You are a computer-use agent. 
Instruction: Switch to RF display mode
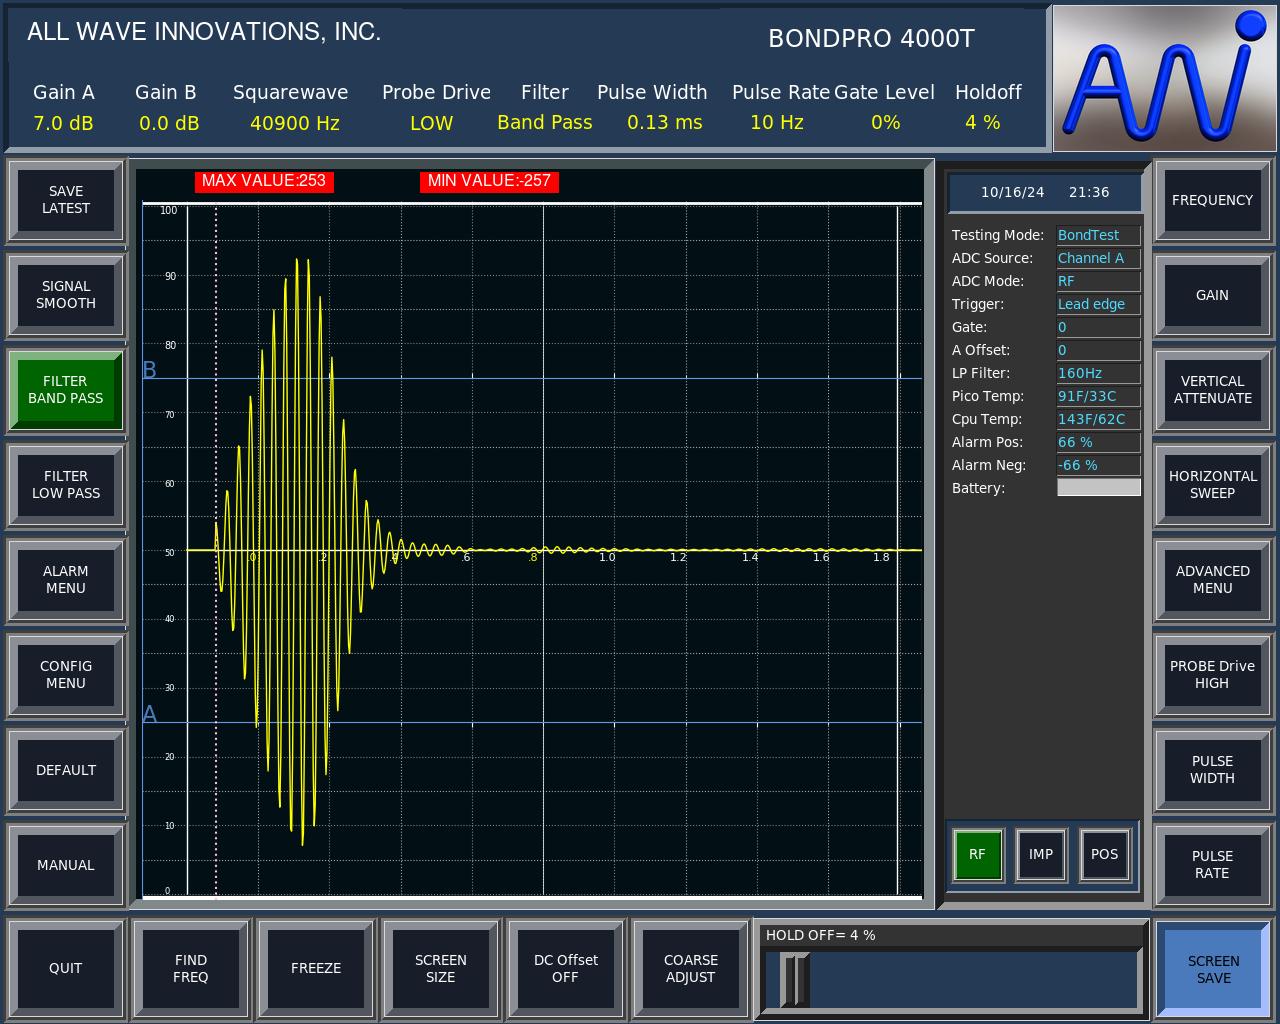coord(977,854)
